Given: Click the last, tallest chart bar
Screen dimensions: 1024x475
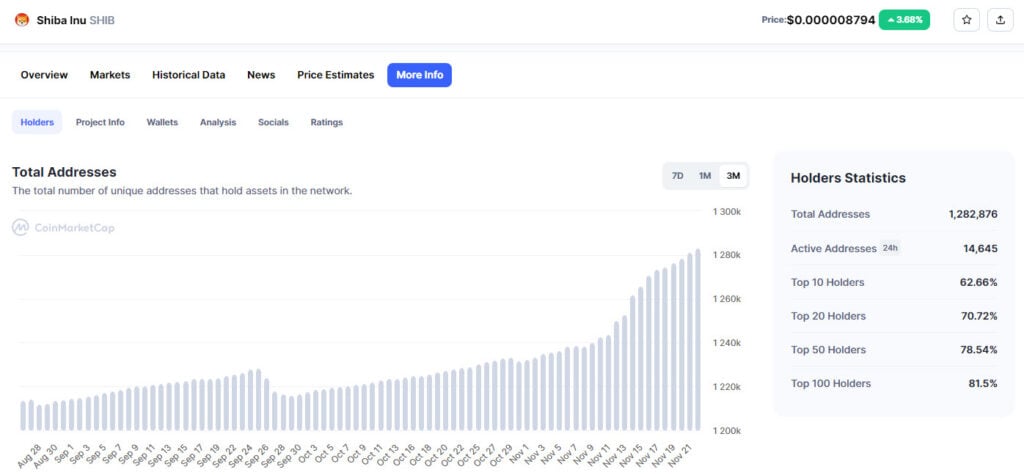Looking at the screenshot, I should tap(697, 340).
